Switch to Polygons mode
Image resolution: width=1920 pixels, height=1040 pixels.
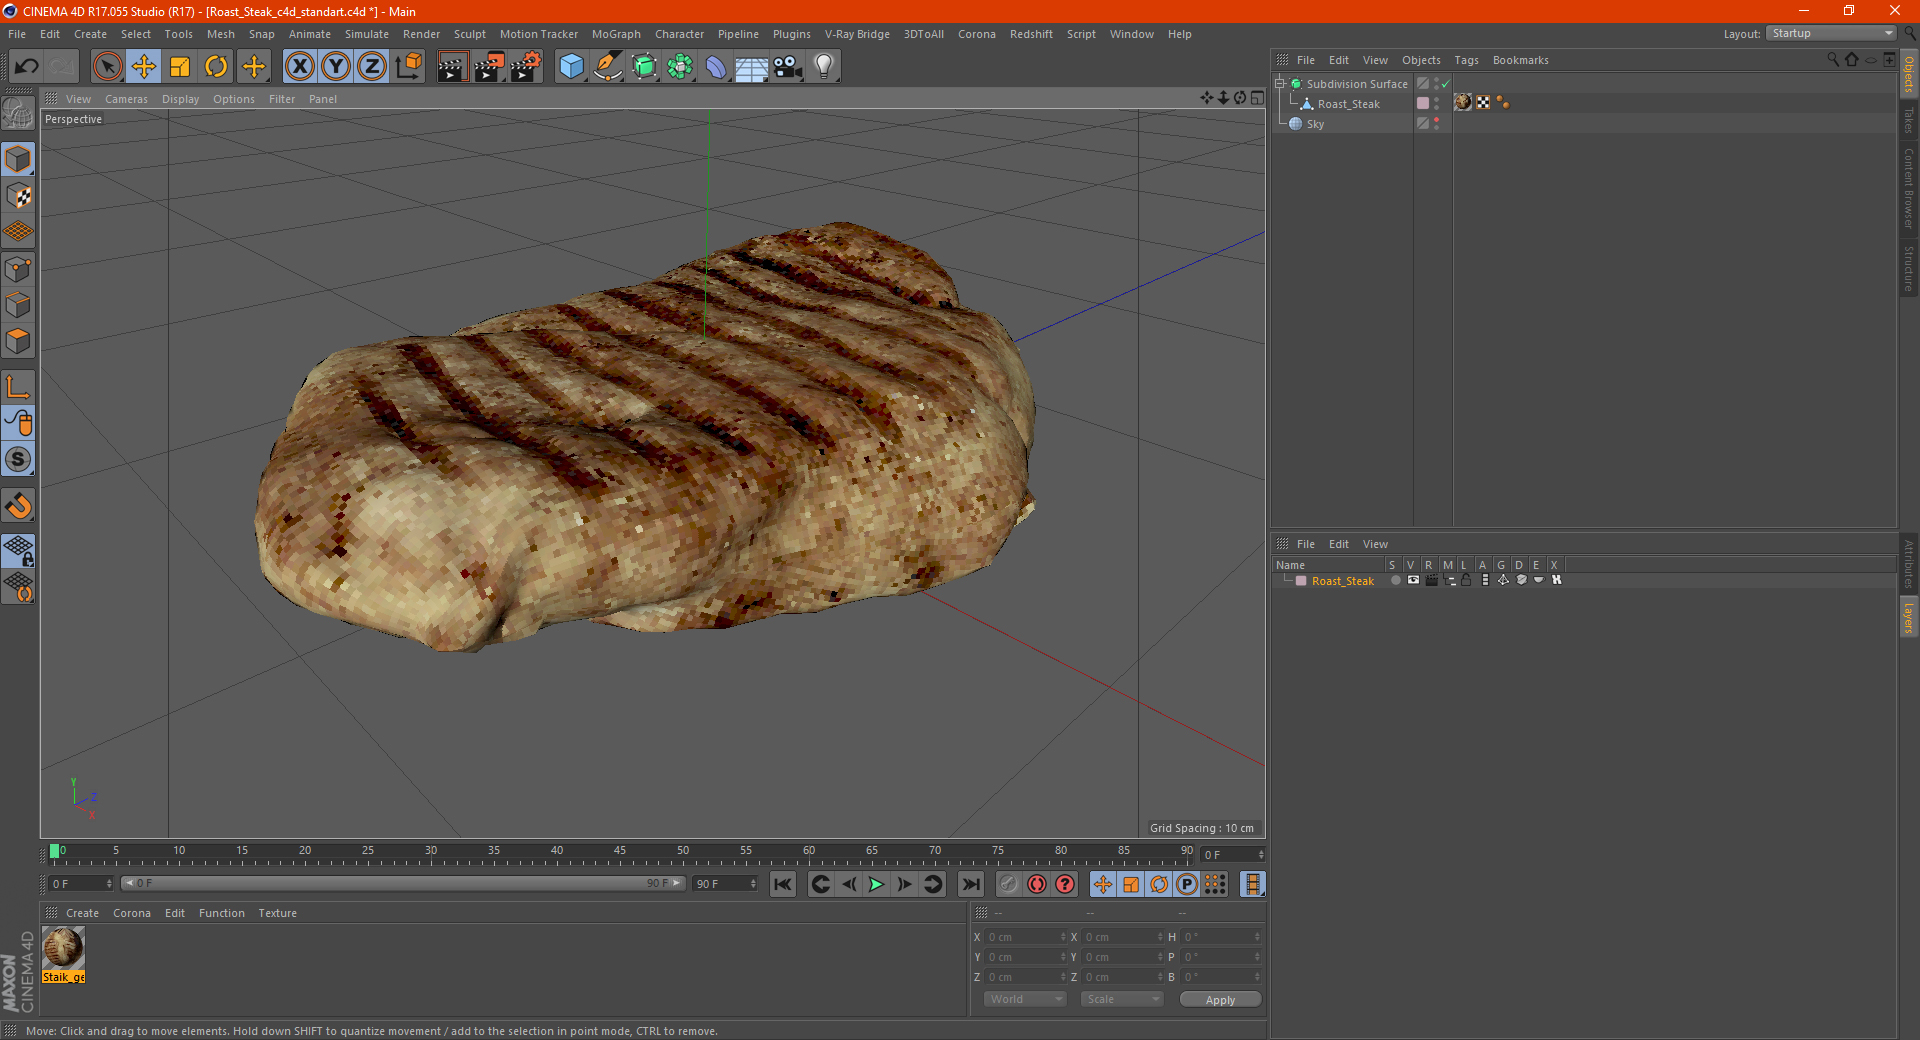pos(18,341)
